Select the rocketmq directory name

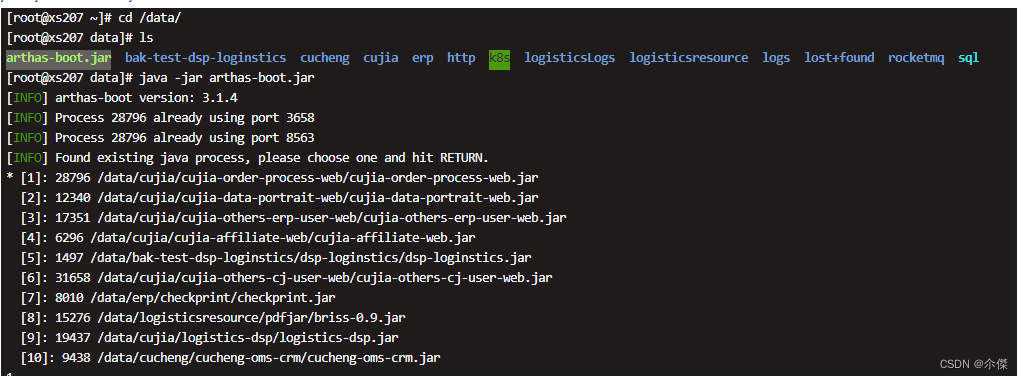[916, 58]
